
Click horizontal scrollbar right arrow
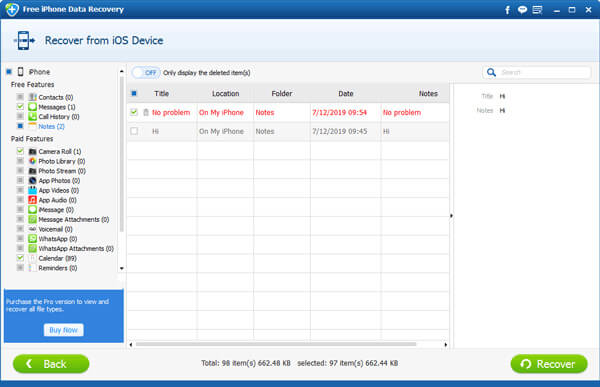445,345
